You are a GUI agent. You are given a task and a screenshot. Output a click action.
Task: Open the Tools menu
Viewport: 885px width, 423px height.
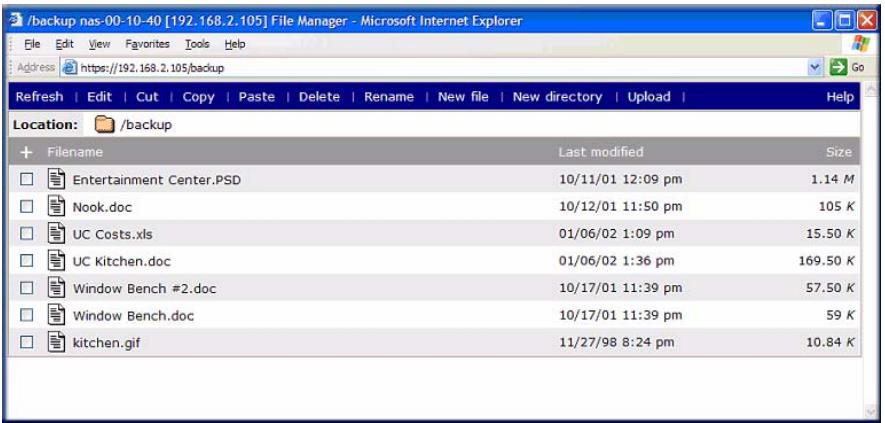click(197, 44)
